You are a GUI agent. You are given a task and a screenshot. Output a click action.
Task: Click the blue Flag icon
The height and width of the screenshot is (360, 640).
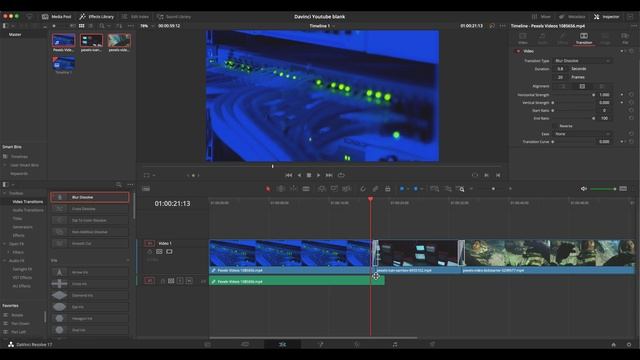[x=402, y=189]
